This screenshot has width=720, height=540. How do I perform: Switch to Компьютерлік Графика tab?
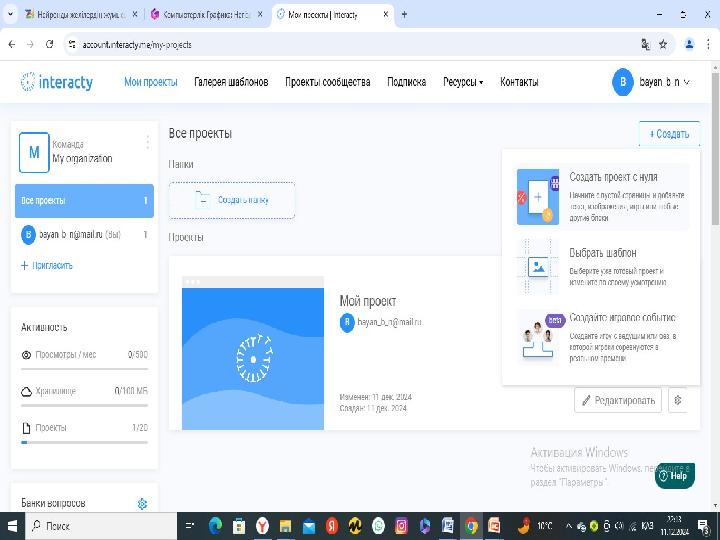click(x=207, y=15)
